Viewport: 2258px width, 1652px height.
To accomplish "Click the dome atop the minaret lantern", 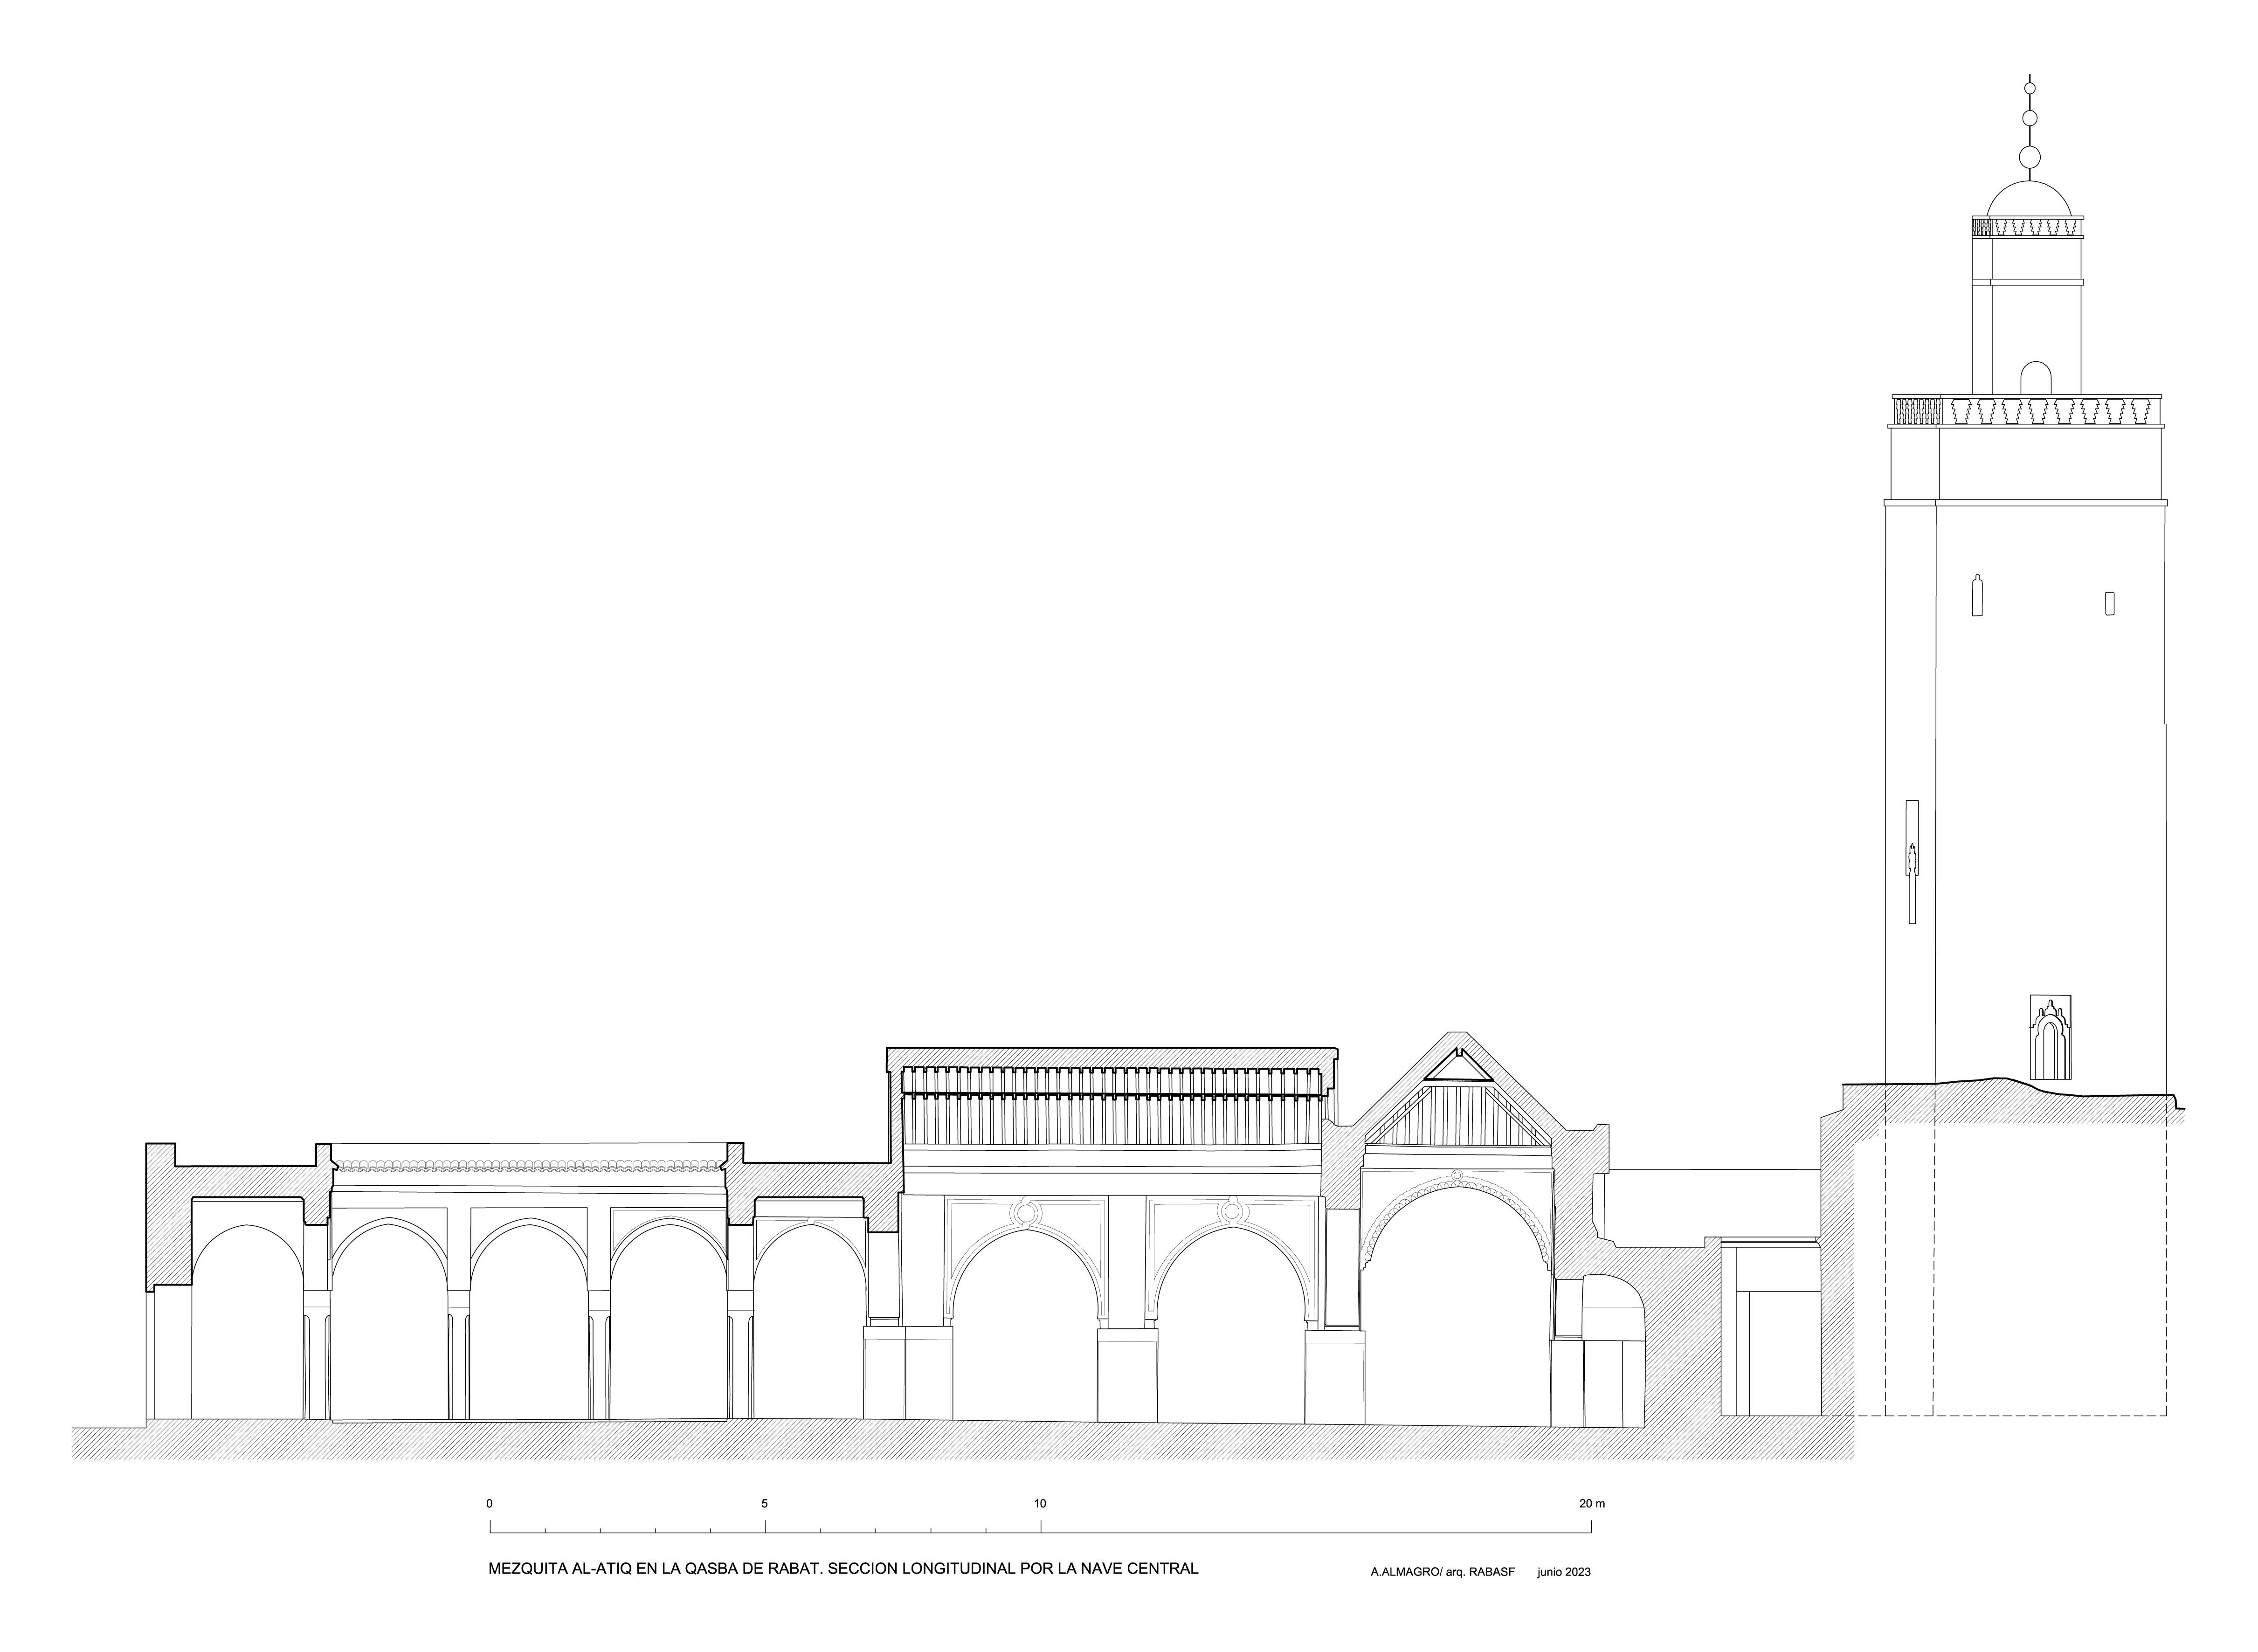I will pyautogui.click(x=2029, y=198).
